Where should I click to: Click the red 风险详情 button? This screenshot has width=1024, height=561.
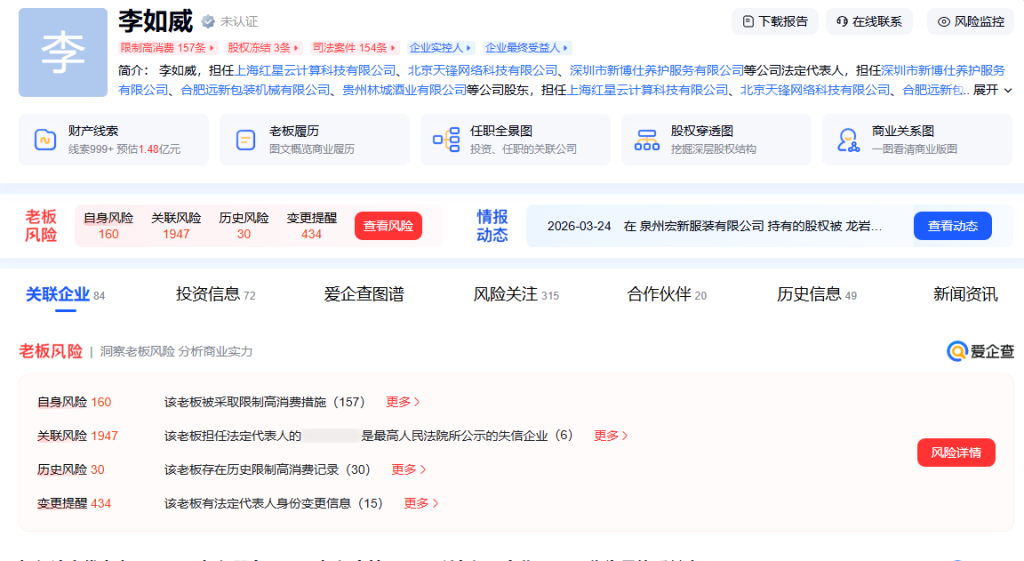click(956, 453)
